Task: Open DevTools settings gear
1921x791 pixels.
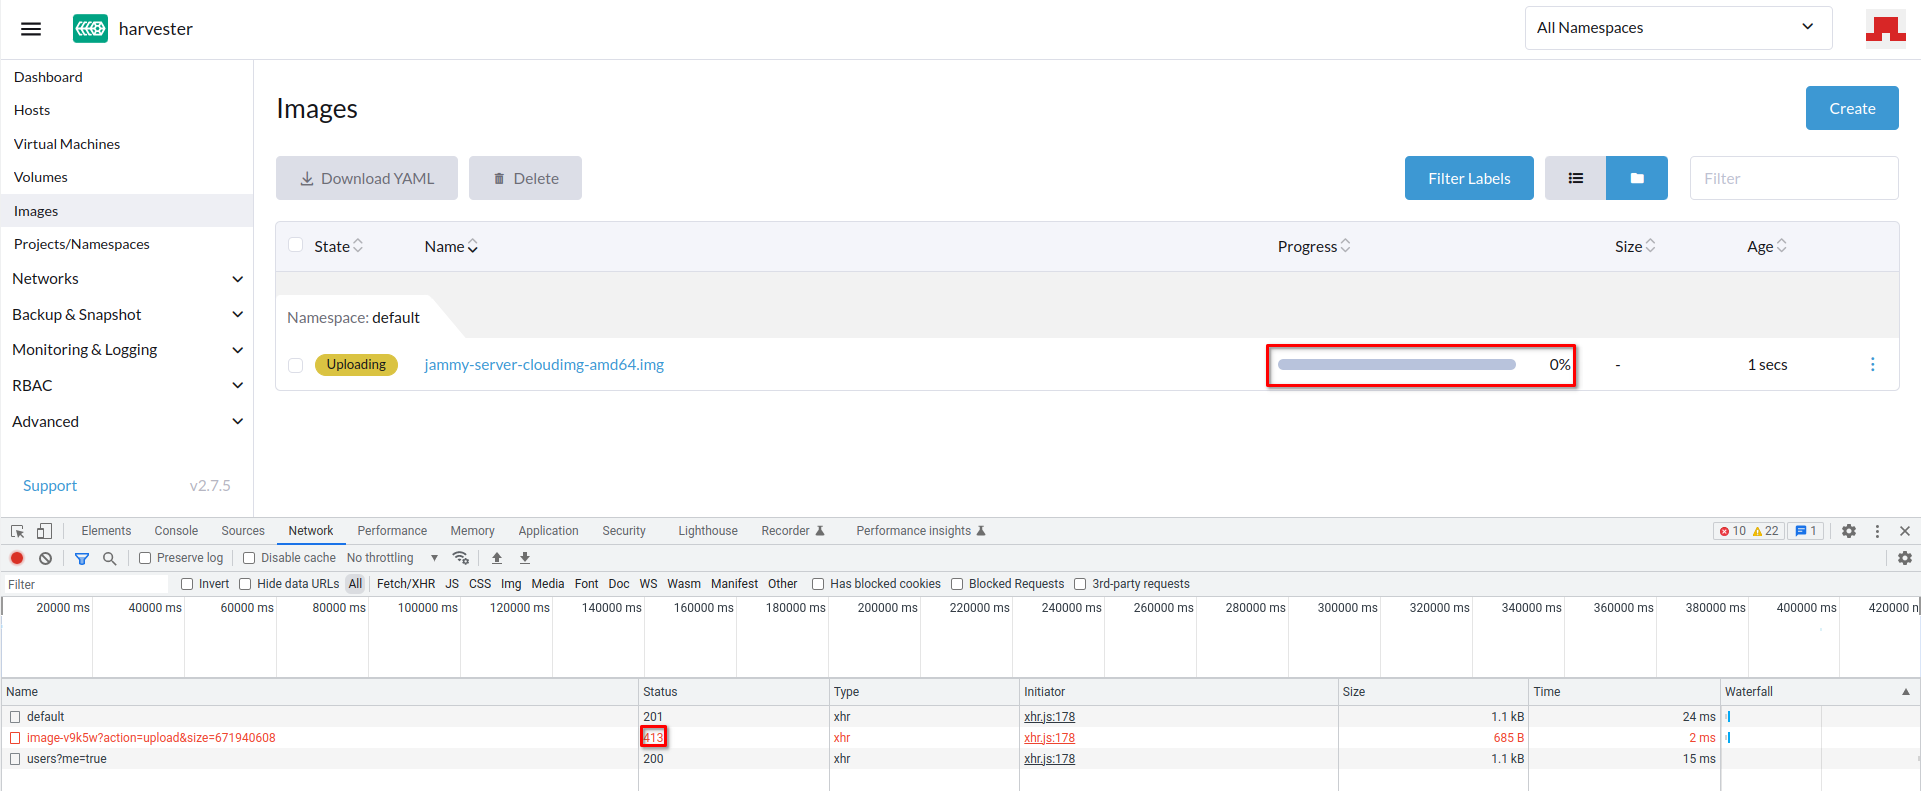Action: pyautogui.click(x=1848, y=531)
